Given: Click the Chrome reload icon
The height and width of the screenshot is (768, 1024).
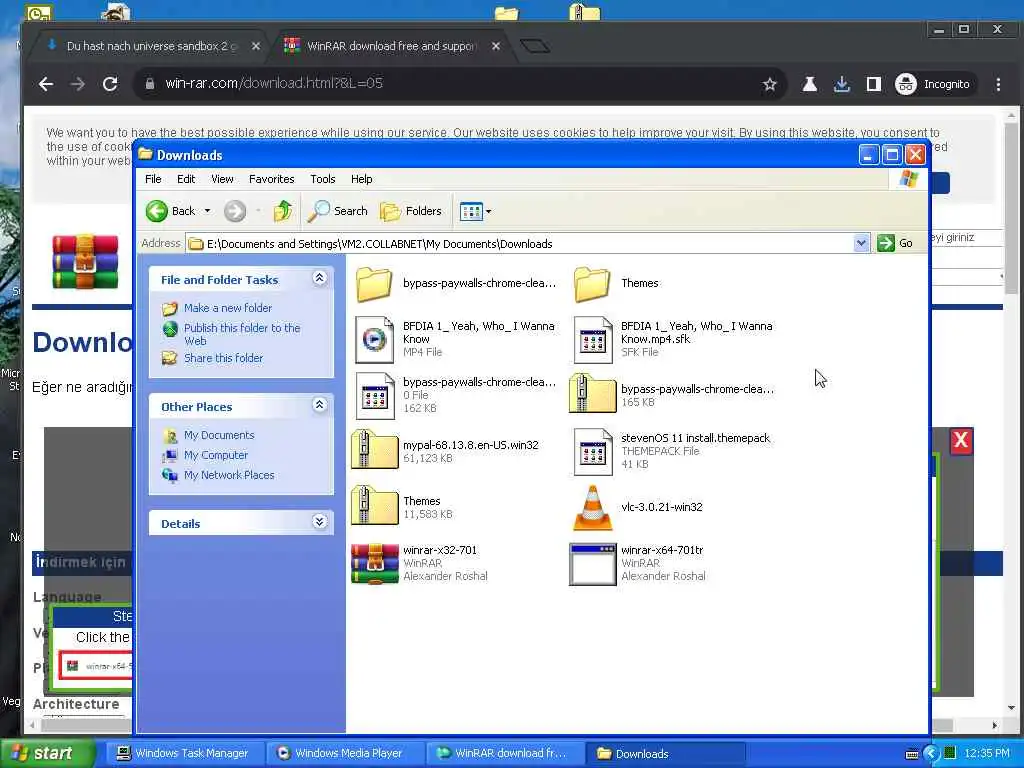Looking at the screenshot, I should click(110, 84).
